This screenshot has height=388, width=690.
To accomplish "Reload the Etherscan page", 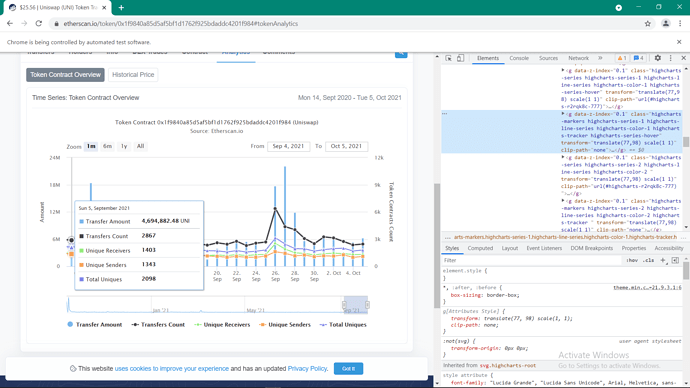I will pos(39,24).
